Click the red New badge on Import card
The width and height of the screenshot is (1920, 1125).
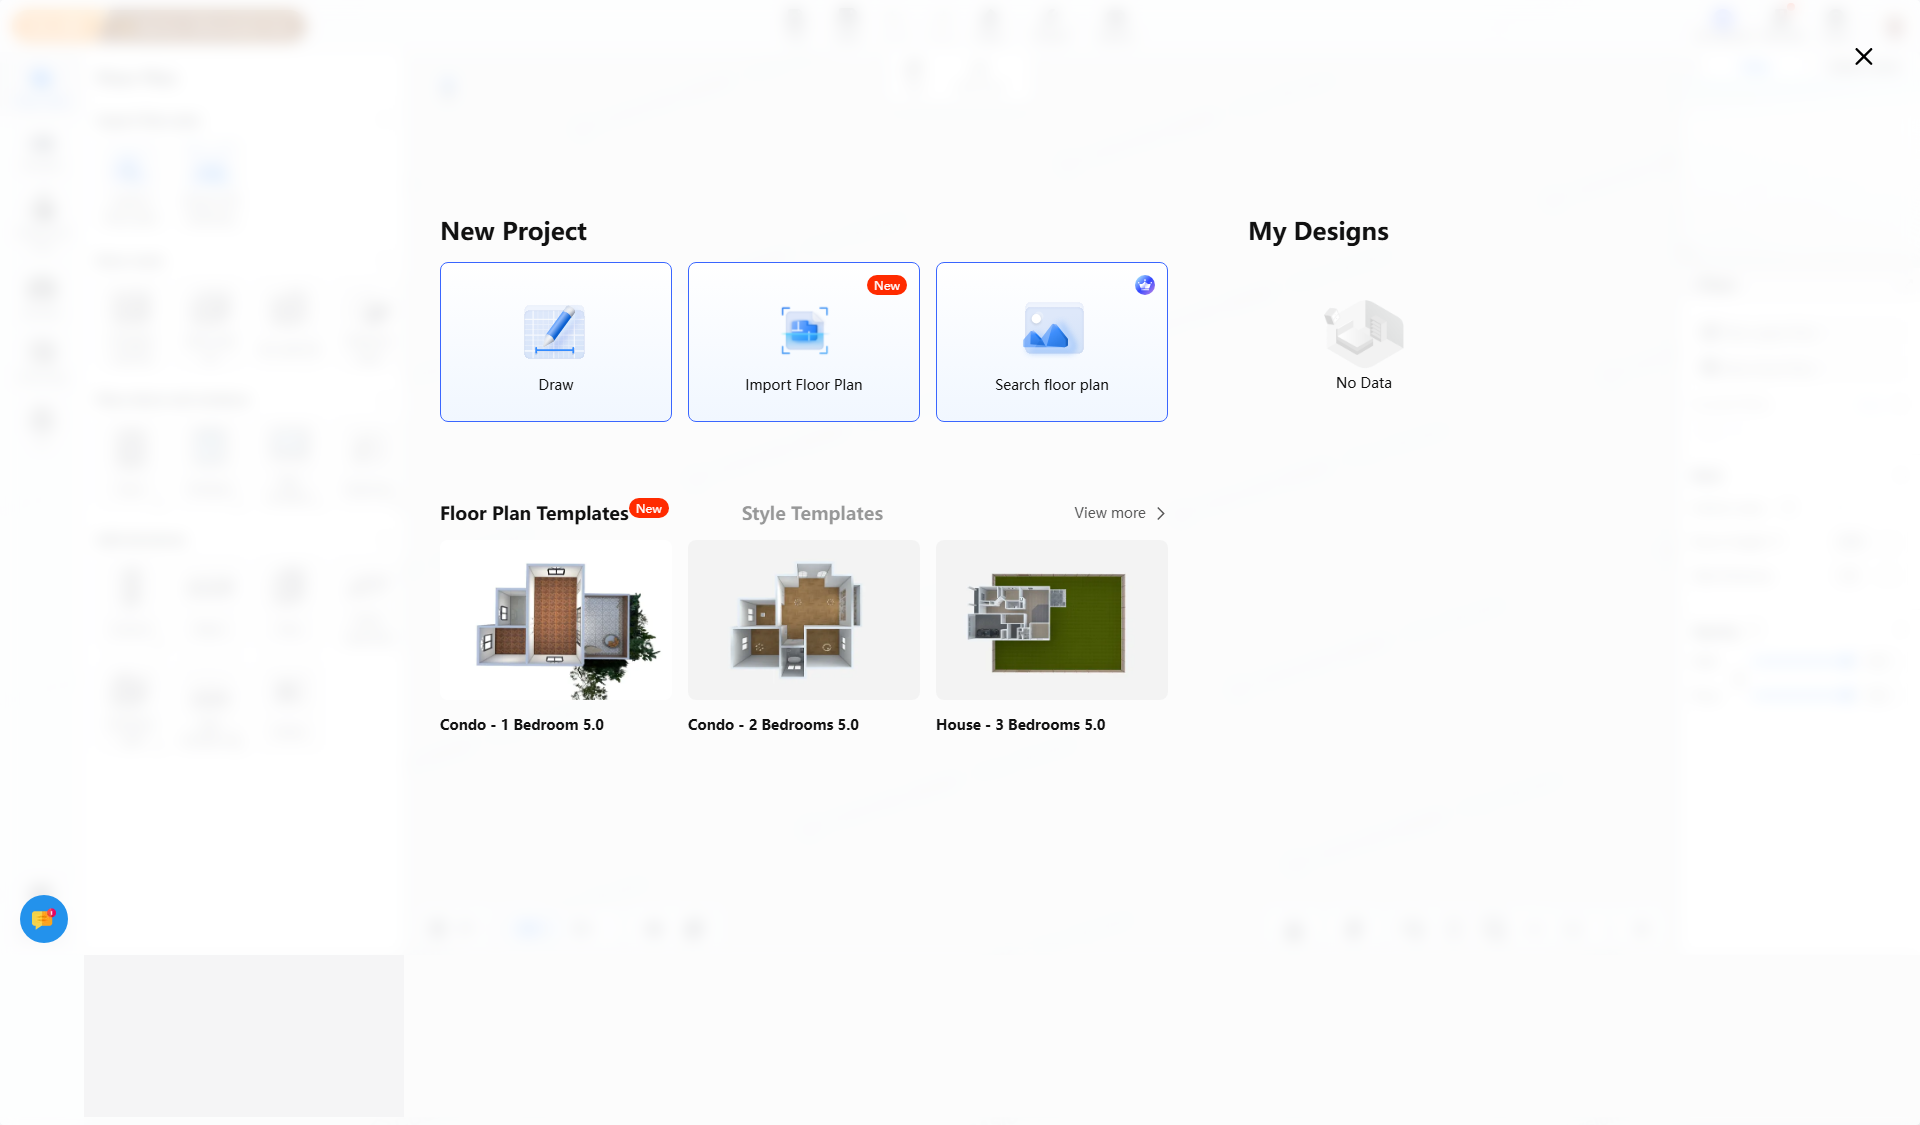(886, 285)
